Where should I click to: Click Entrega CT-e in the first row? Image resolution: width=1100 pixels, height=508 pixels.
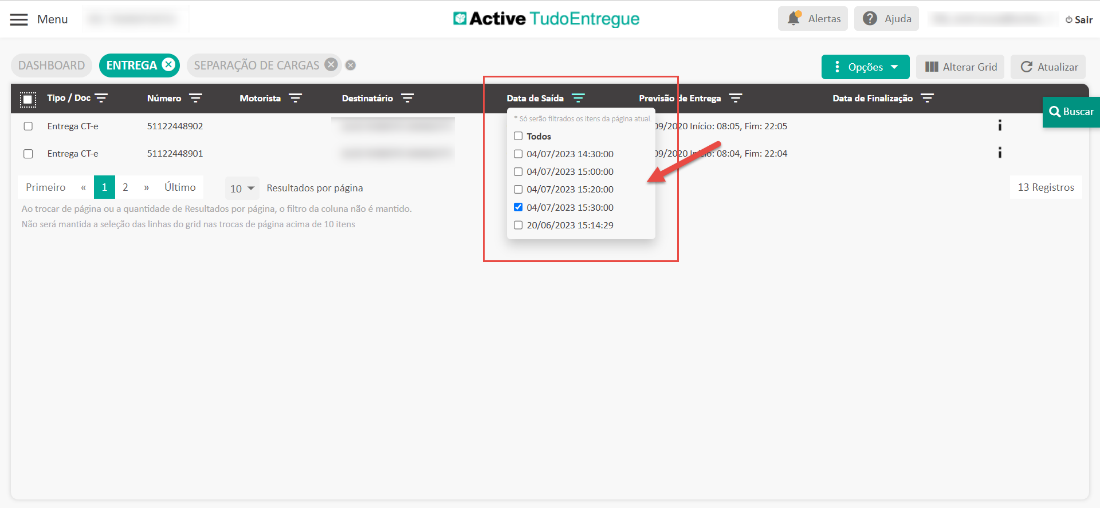point(73,126)
